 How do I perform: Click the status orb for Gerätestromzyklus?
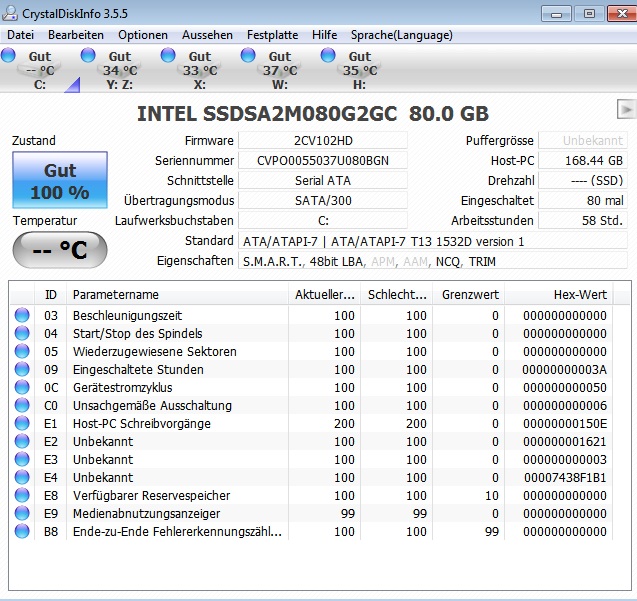(x=22, y=387)
